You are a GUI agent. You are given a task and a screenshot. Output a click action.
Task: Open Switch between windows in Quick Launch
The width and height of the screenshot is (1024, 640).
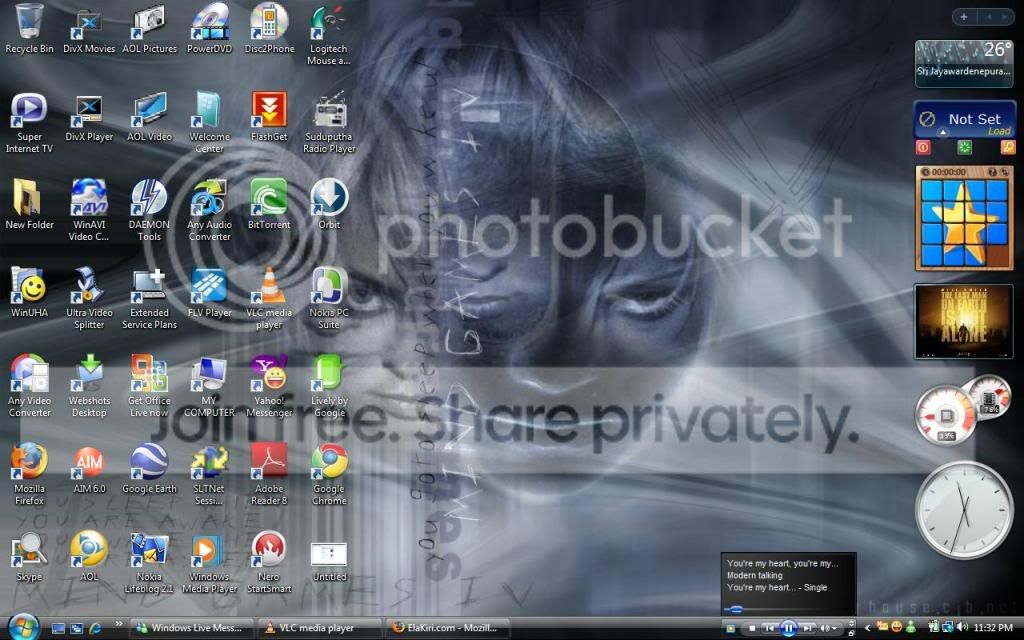(x=76, y=628)
